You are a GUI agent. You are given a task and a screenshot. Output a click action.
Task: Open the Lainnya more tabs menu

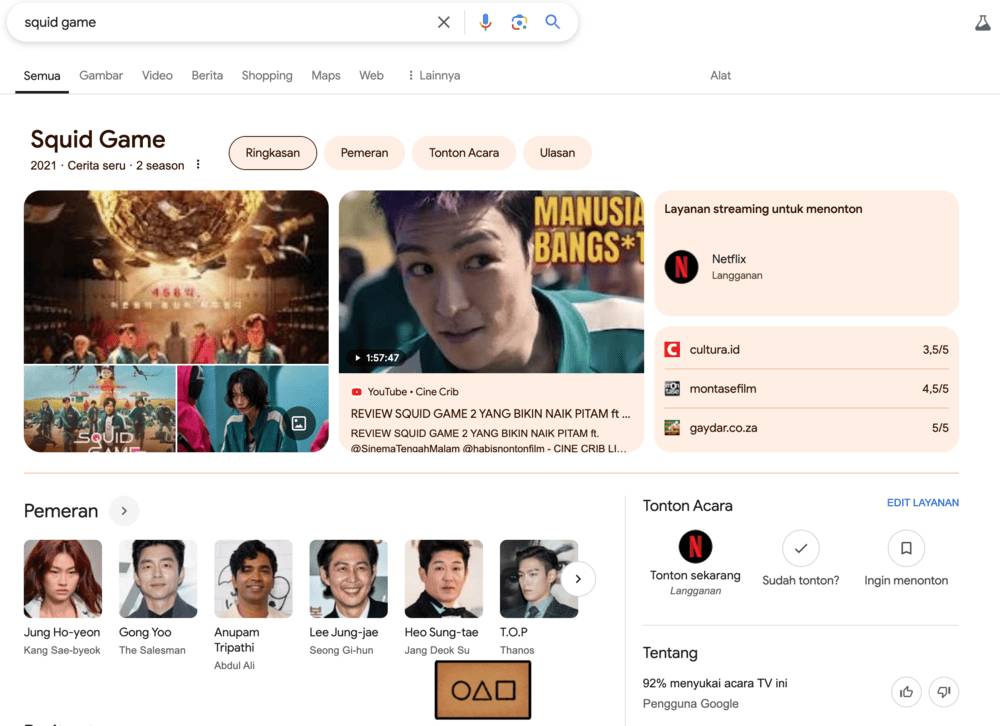point(434,75)
